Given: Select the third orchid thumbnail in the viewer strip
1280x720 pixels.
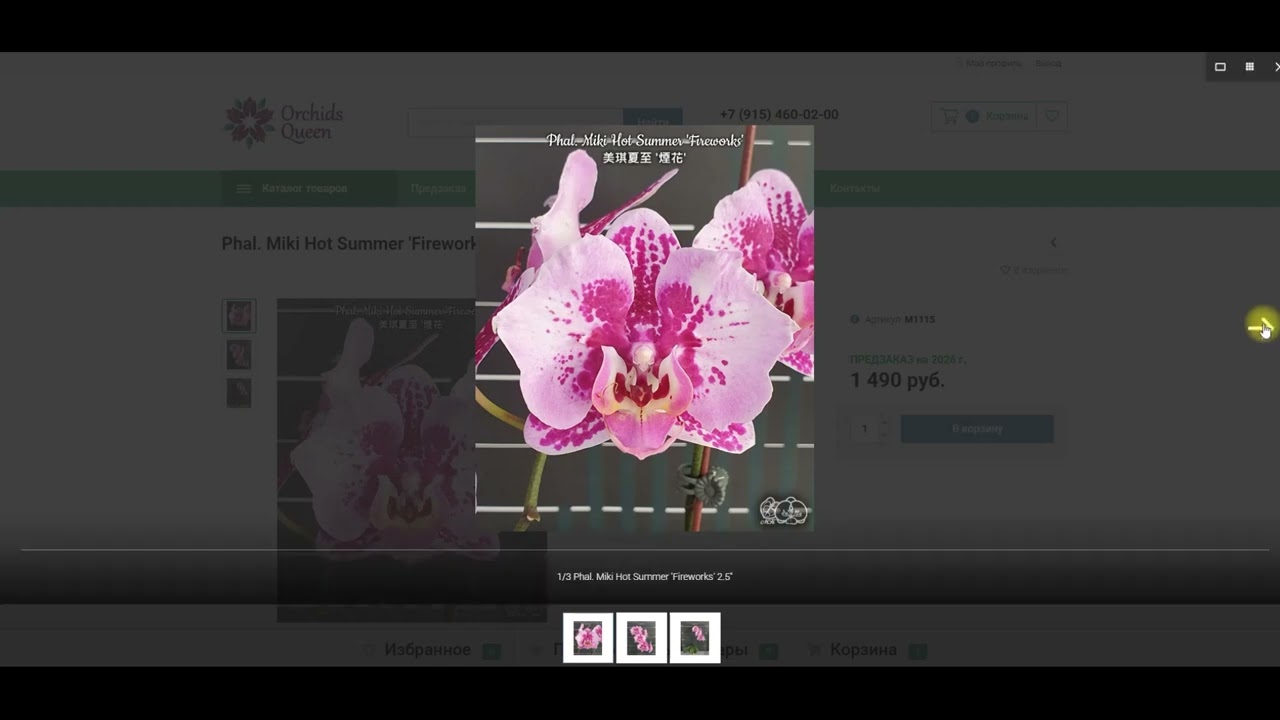Looking at the screenshot, I should [x=695, y=637].
